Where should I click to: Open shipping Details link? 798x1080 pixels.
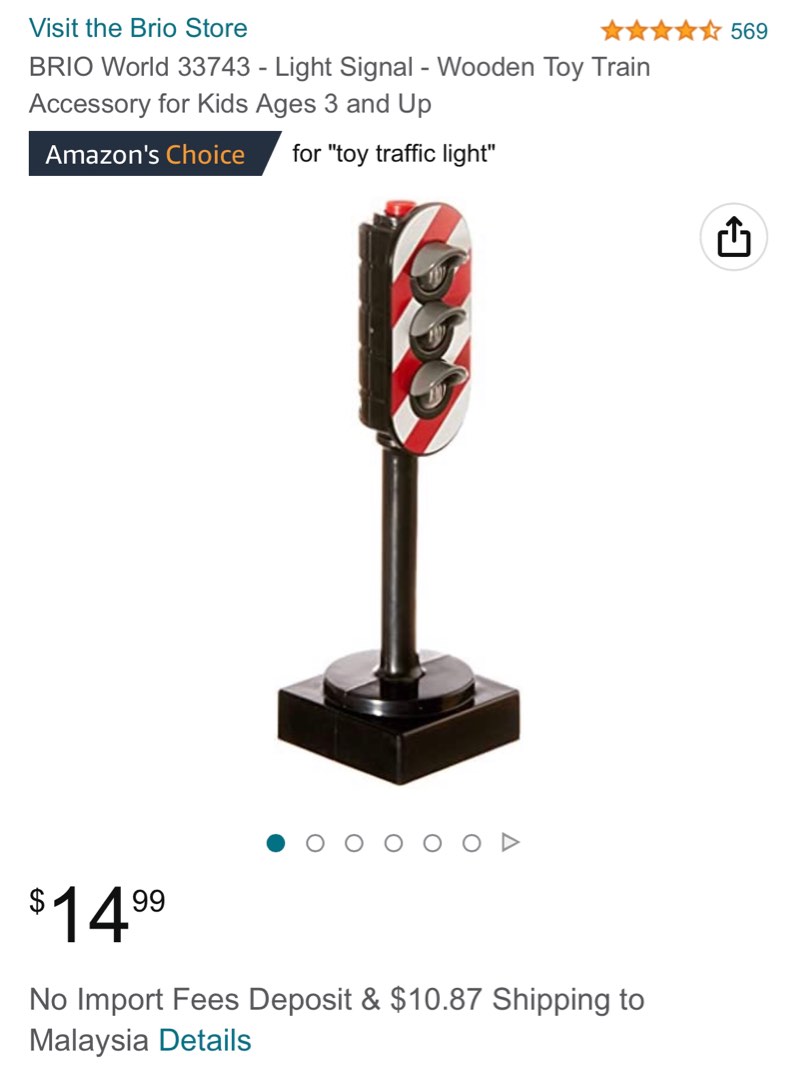pyautogui.click(x=204, y=1040)
